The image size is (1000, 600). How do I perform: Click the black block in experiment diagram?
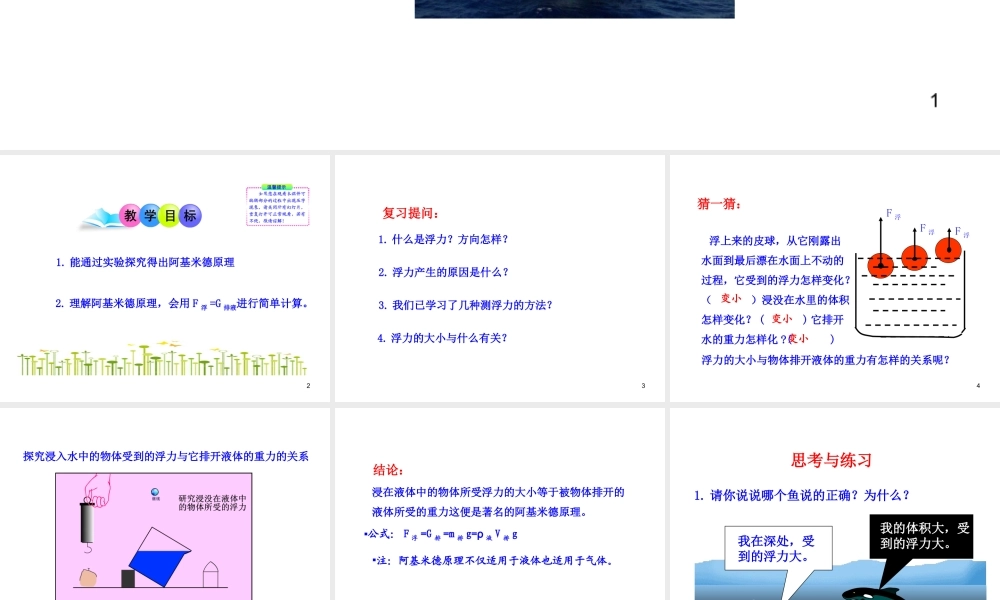(x=128, y=578)
